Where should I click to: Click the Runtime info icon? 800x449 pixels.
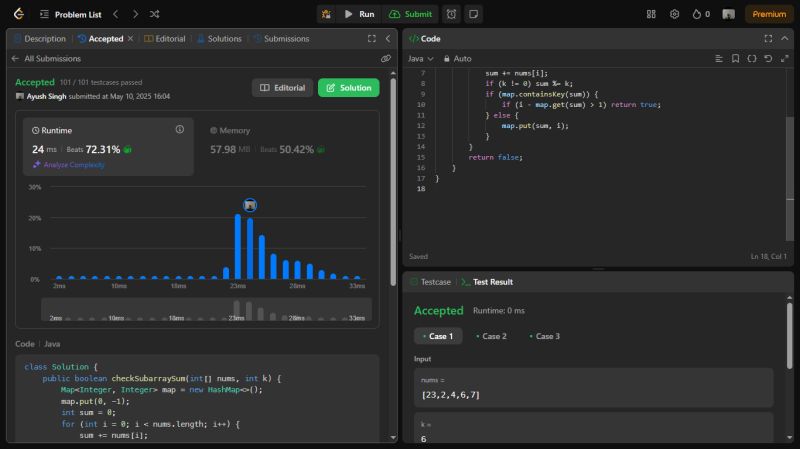180,130
